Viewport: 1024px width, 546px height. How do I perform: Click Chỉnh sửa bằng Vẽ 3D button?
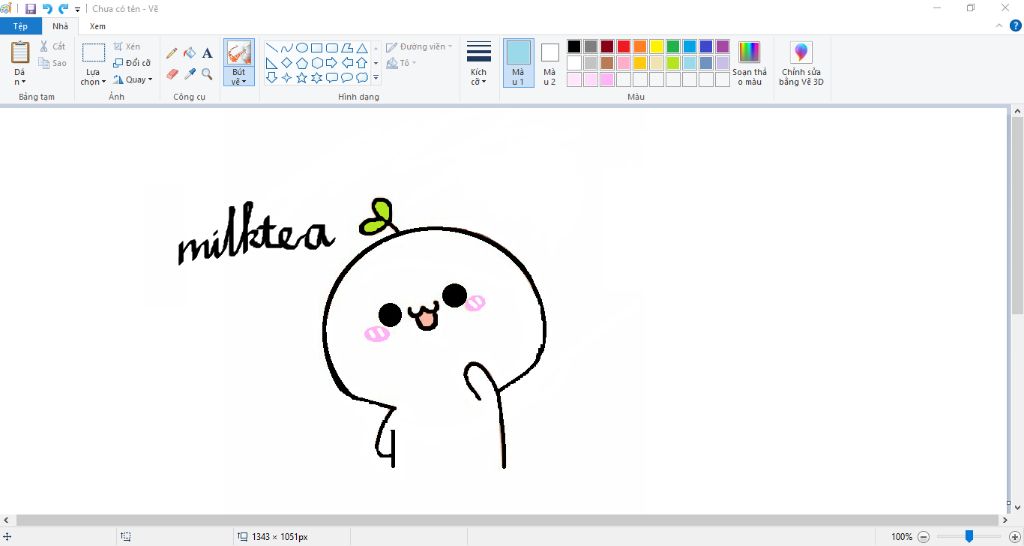pyautogui.click(x=801, y=63)
